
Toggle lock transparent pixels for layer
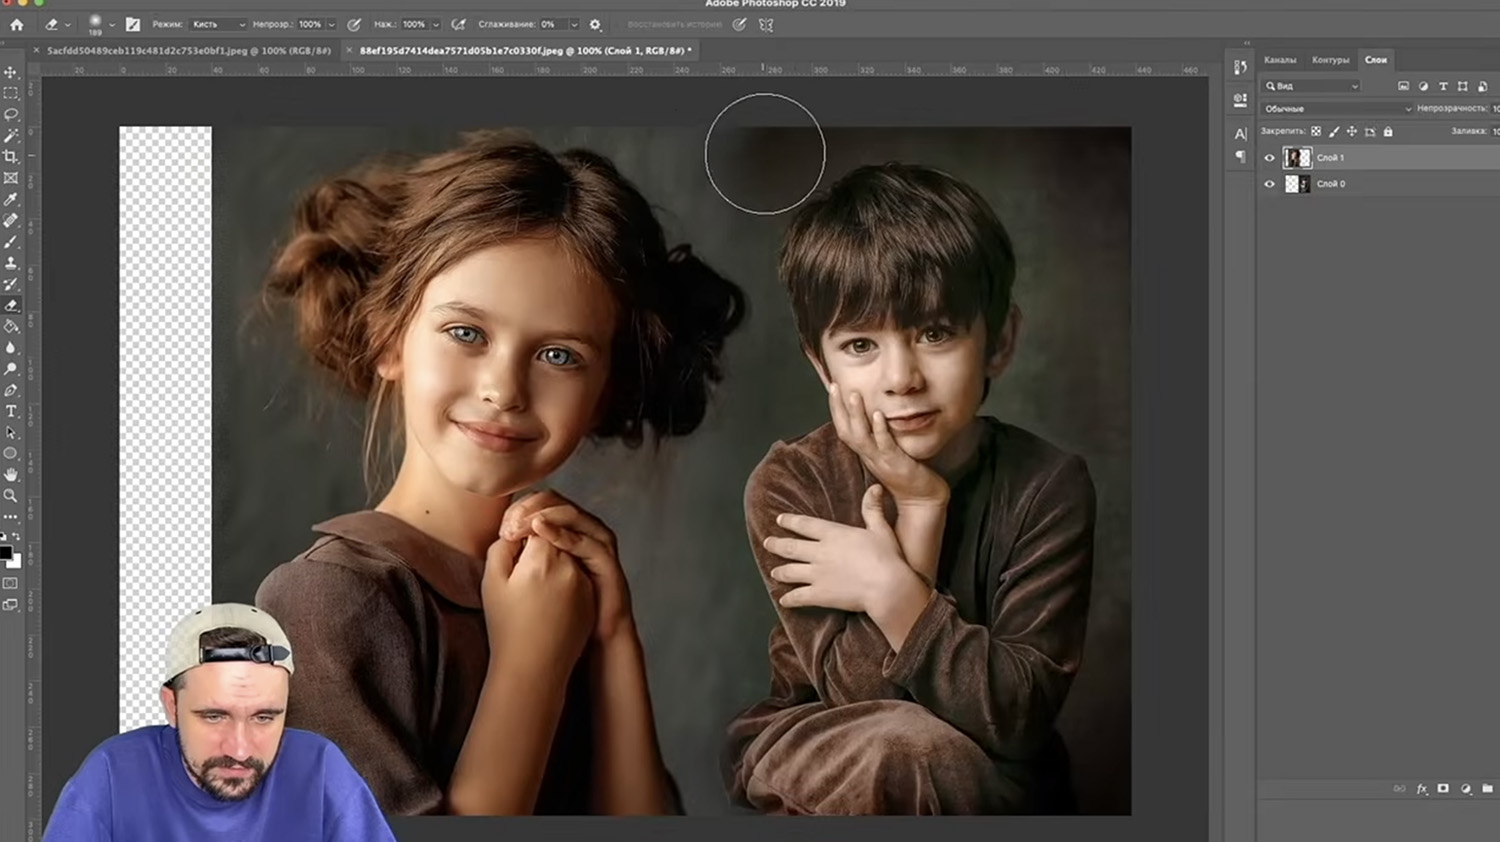pos(1316,132)
